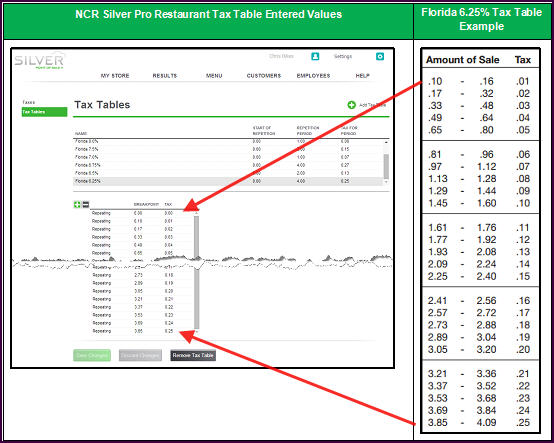Image resolution: width=554 pixels, height=443 pixels.
Task: Click the .81 - .96 row in Florida table
Action: 479,154
